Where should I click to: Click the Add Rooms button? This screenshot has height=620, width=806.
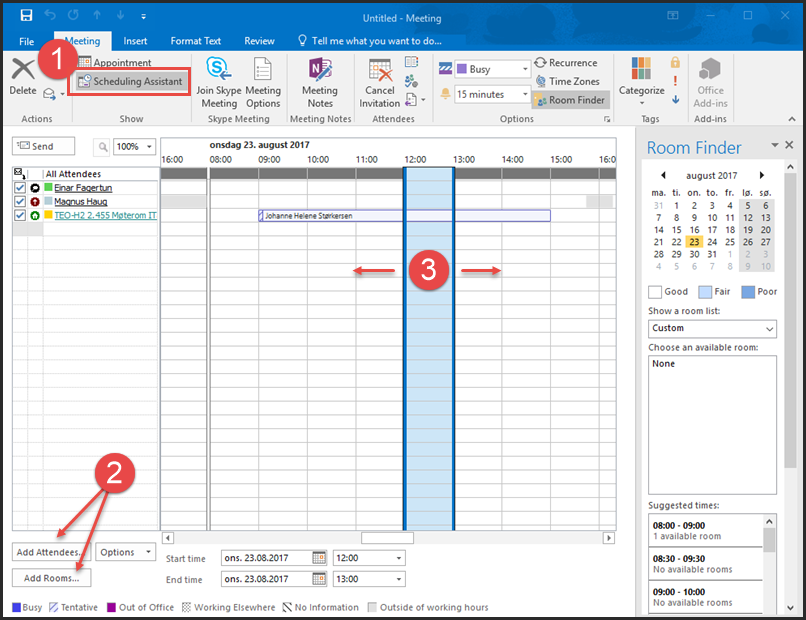pyautogui.click(x=51, y=578)
